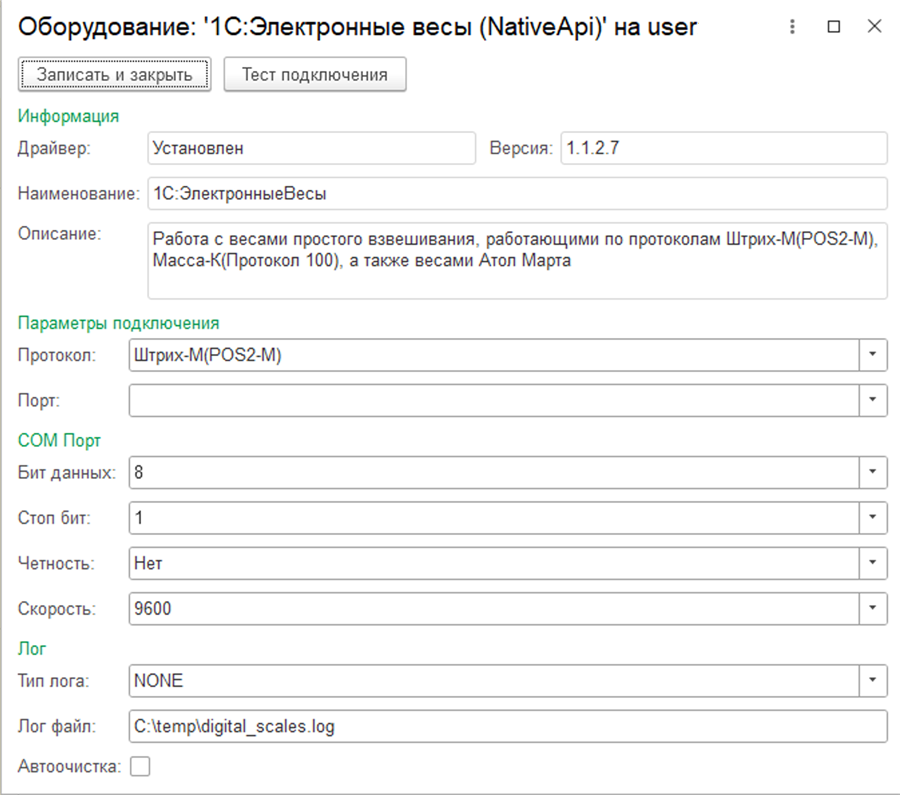Open the Порт dropdown arrow
Viewport: 900px width, 795px height.
tap(872, 400)
